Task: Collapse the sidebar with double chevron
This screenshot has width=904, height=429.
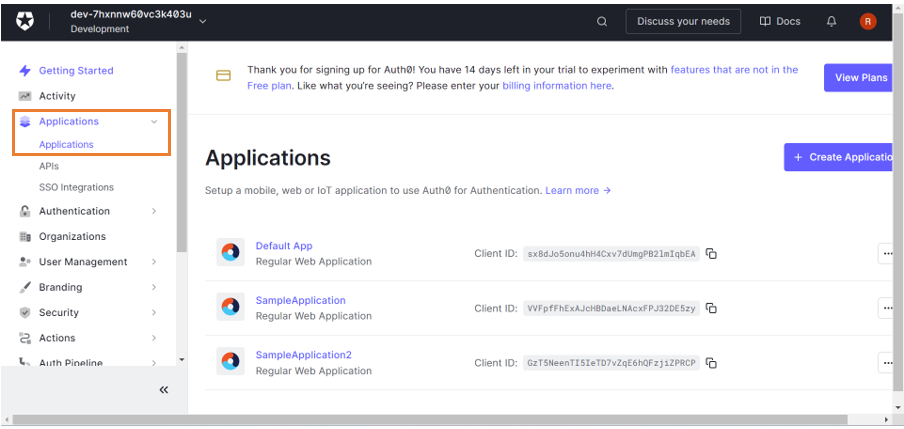Action: point(164,390)
